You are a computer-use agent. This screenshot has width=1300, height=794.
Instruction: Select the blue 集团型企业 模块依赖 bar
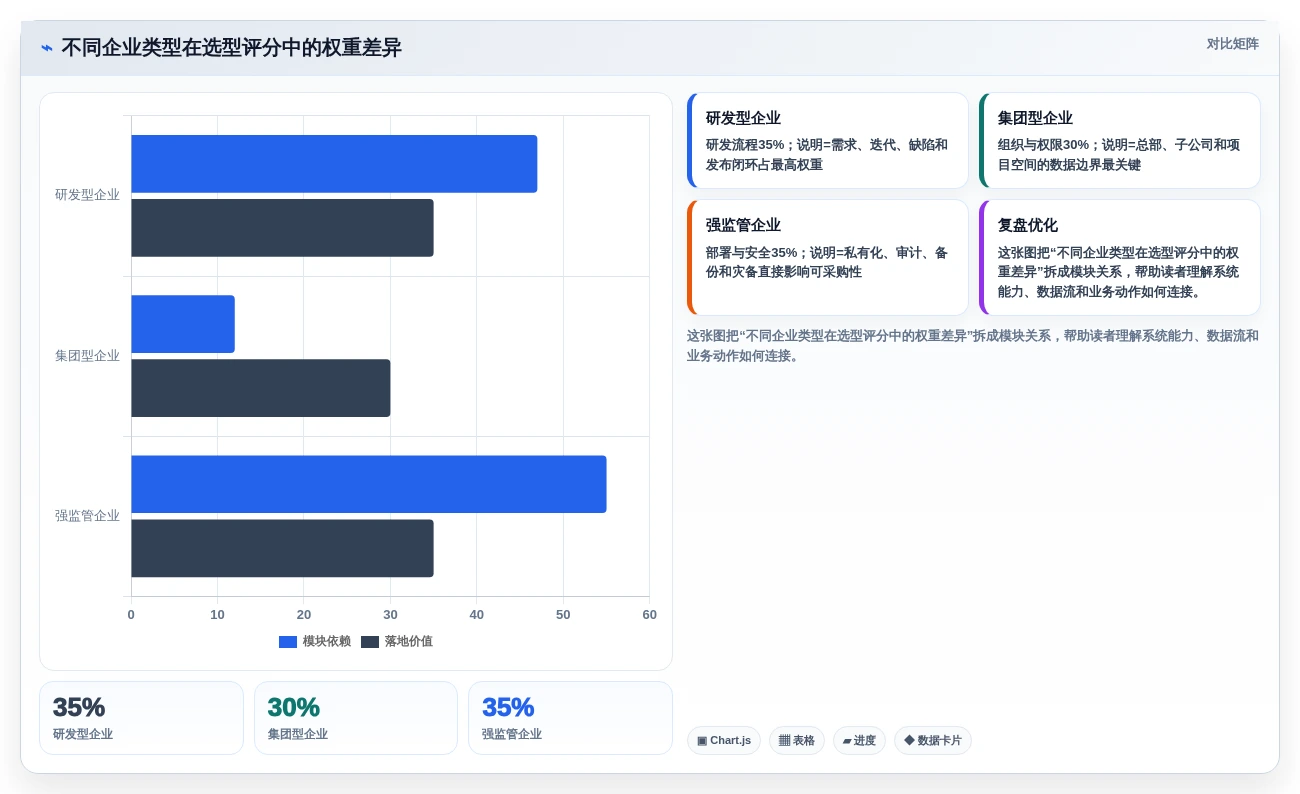183,324
